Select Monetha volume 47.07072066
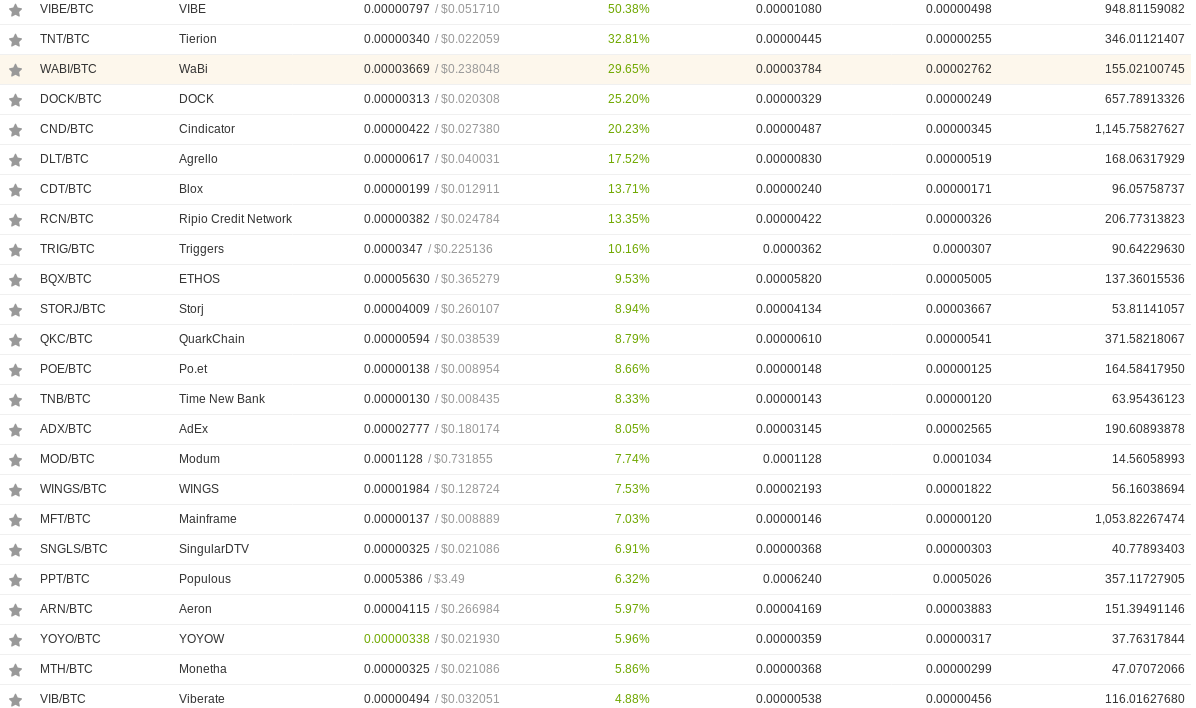Viewport: 1196px width, 708px height. [1148, 669]
